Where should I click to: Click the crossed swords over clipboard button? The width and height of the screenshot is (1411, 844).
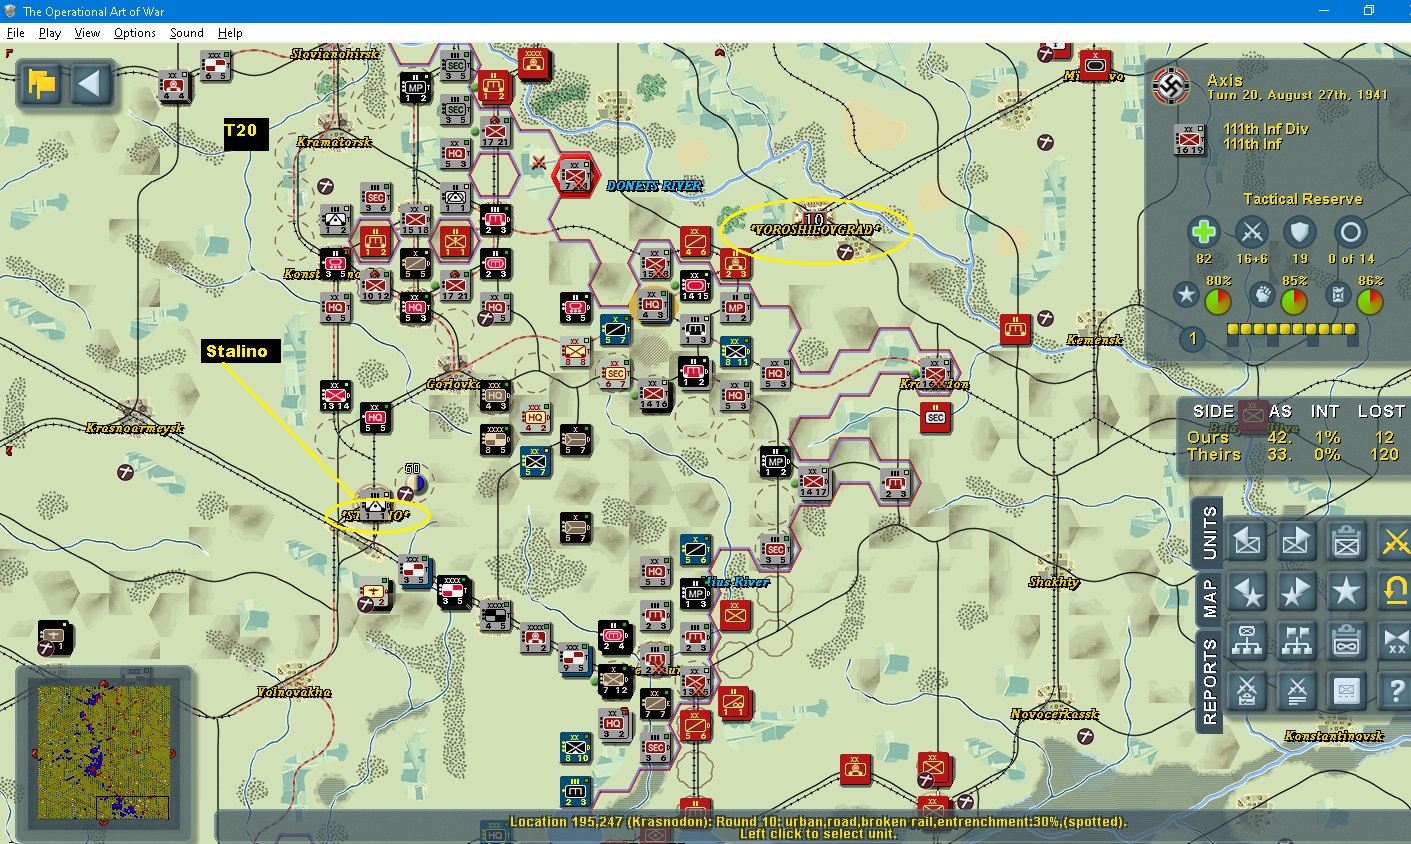1248,691
